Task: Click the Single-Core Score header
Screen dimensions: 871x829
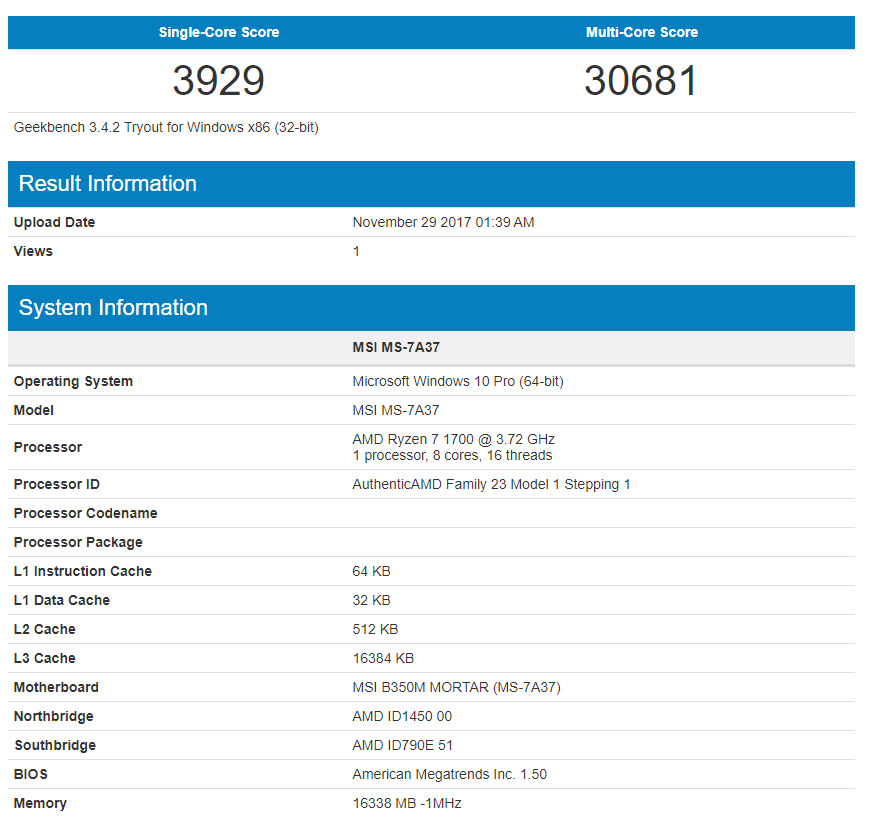Action: (x=219, y=32)
